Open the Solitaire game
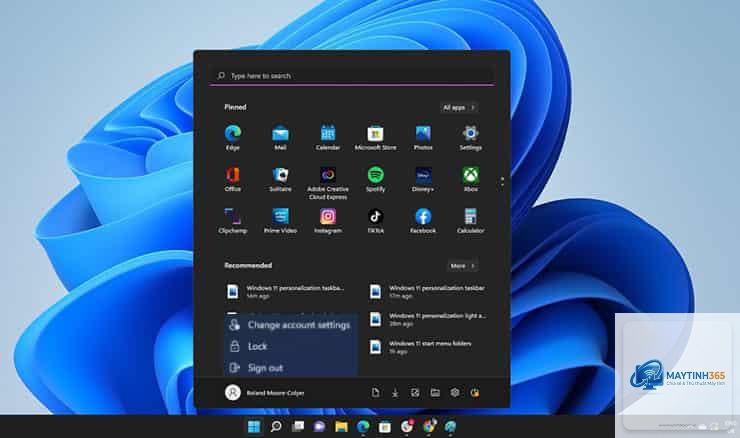The height and width of the screenshot is (438, 740). click(280, 179)
